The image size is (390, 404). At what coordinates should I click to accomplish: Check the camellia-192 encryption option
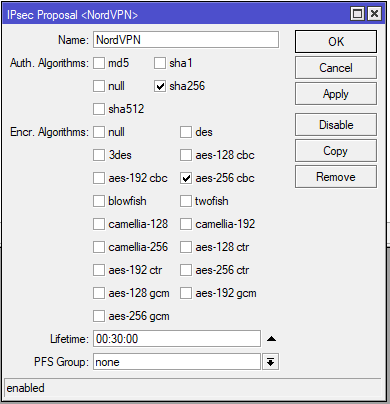(x=186, y=224)
